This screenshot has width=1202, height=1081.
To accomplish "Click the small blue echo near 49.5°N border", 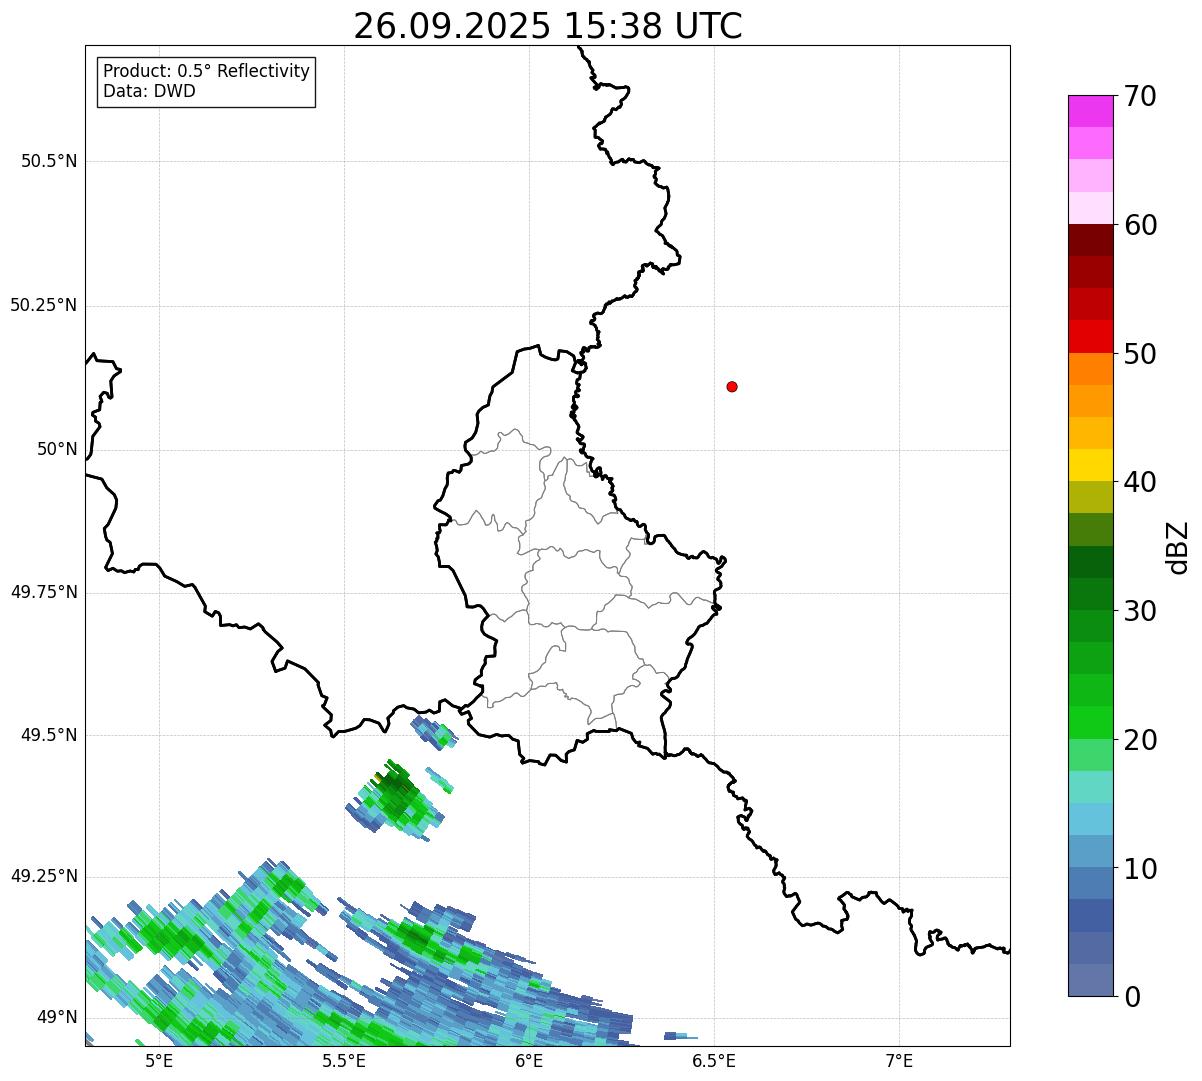I will click(x=435, y=732).
